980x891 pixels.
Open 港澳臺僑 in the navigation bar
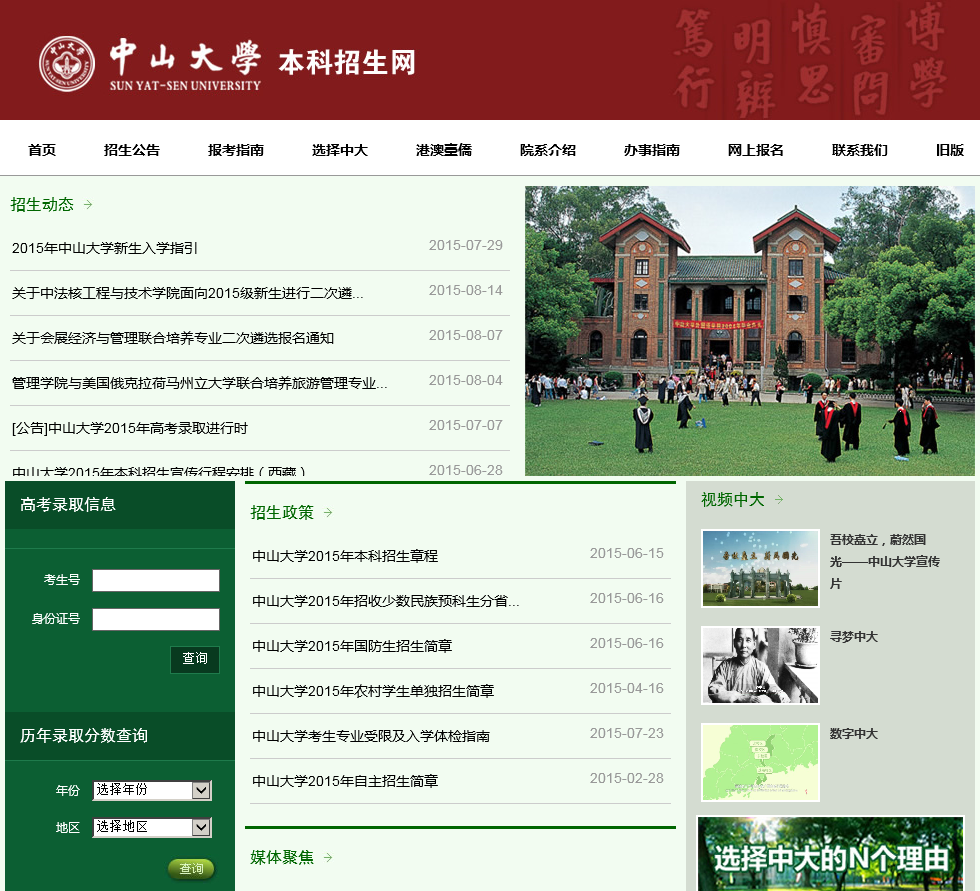click(x=444, y=150)
